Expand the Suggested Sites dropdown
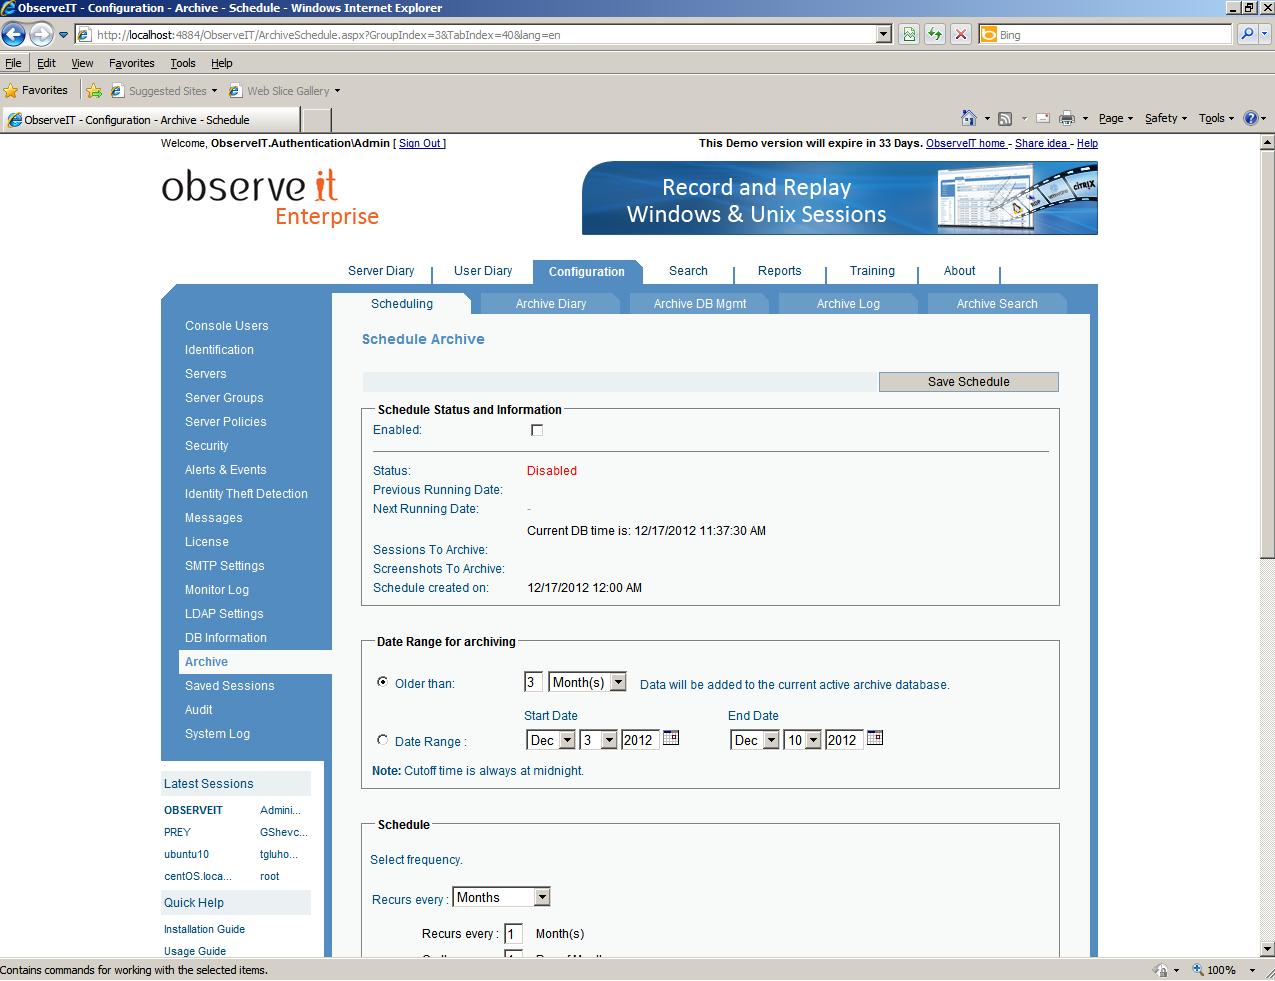 tap(214, 91)
